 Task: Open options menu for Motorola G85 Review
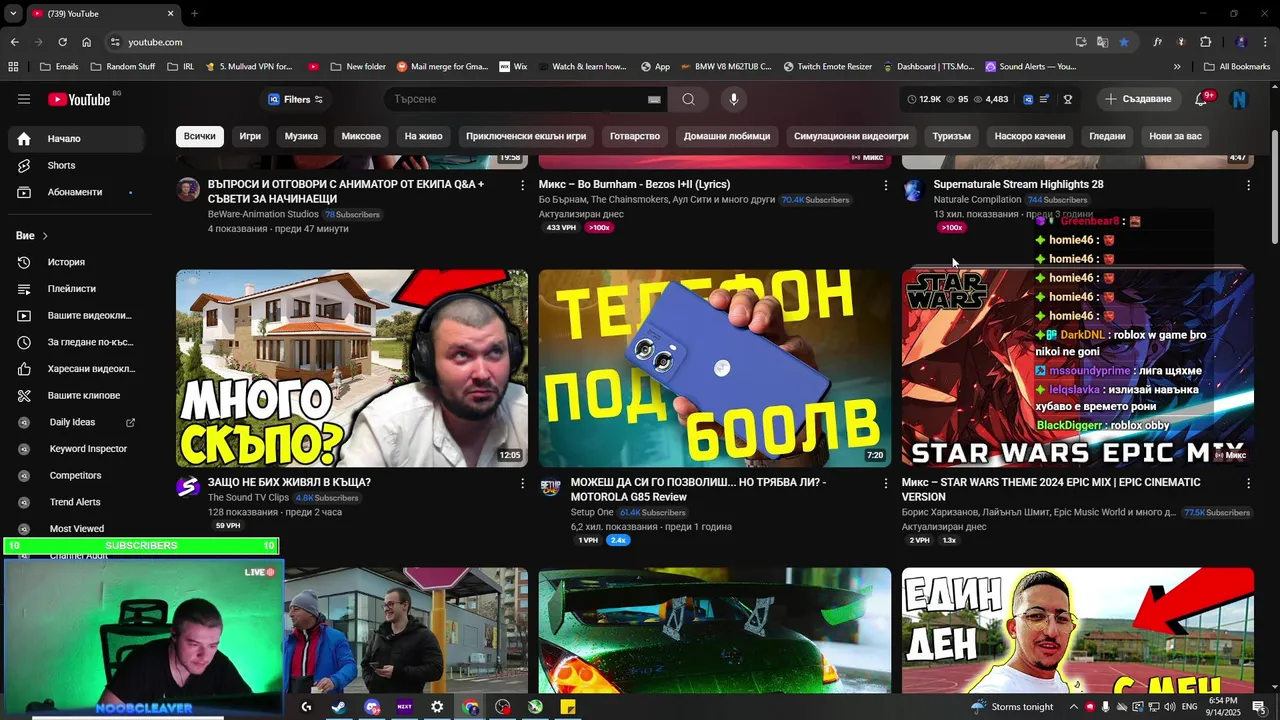click(x=885, y=483)
